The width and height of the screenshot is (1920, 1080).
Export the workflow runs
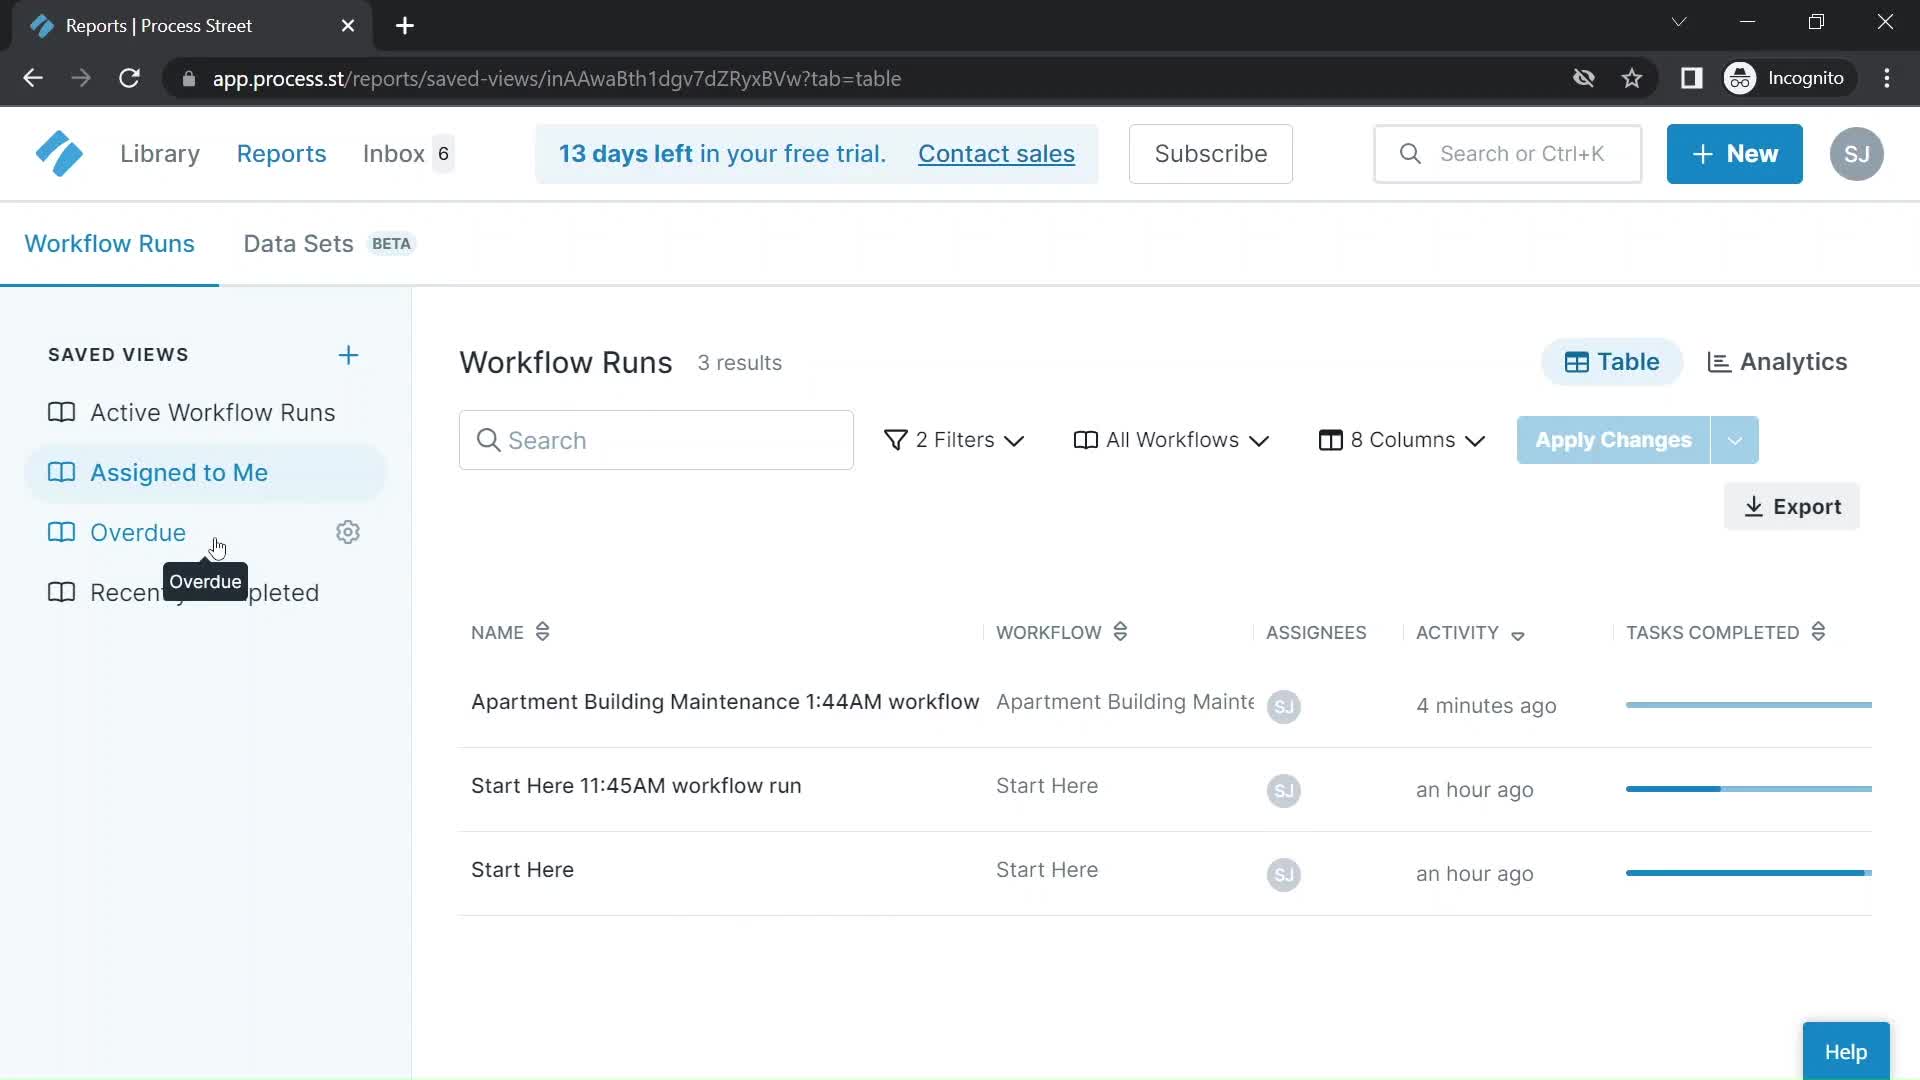click(x=1791, y=507)
